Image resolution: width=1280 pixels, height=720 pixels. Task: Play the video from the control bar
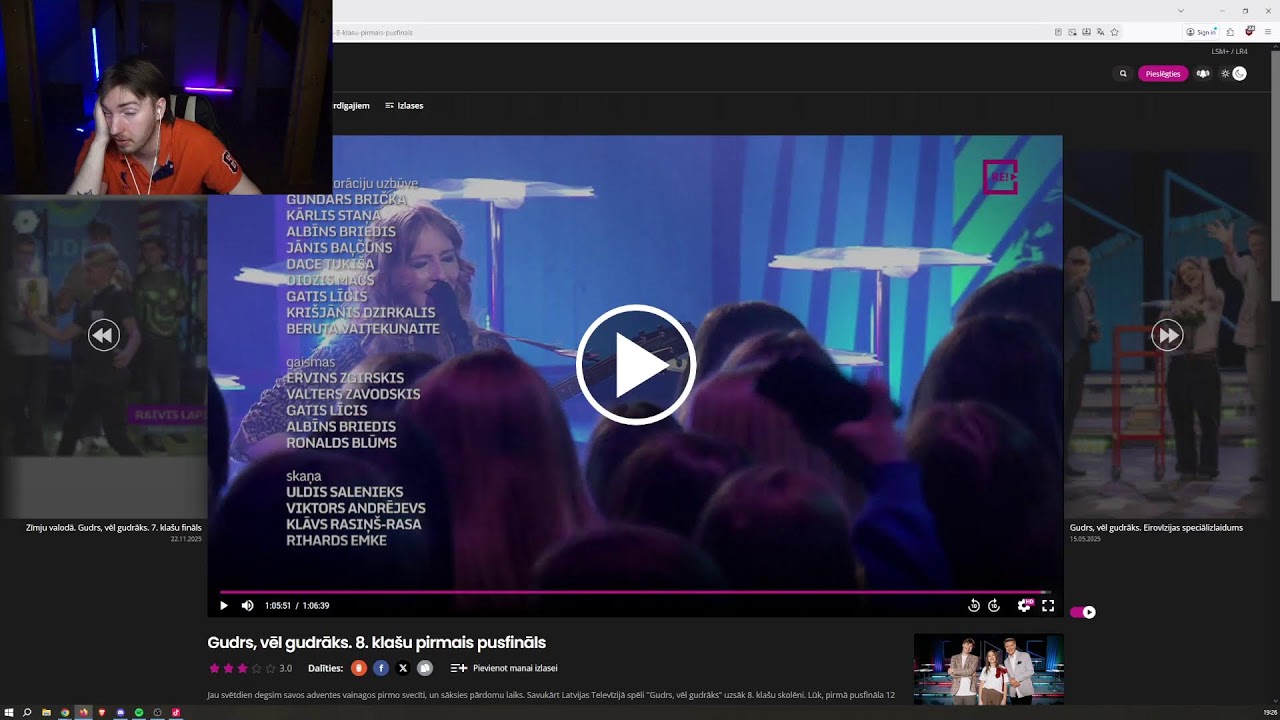coord(223,605)
